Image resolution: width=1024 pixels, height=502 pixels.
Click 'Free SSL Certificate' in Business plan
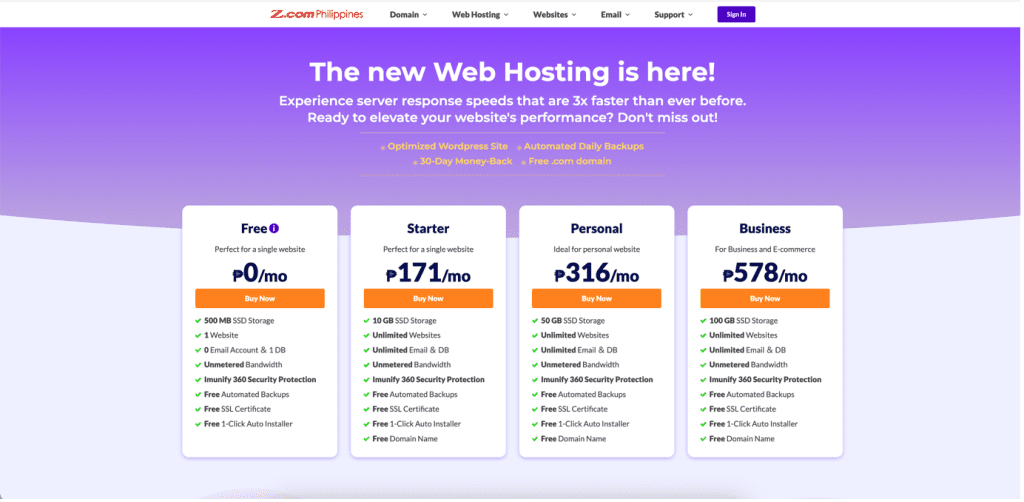coord(743,409)
